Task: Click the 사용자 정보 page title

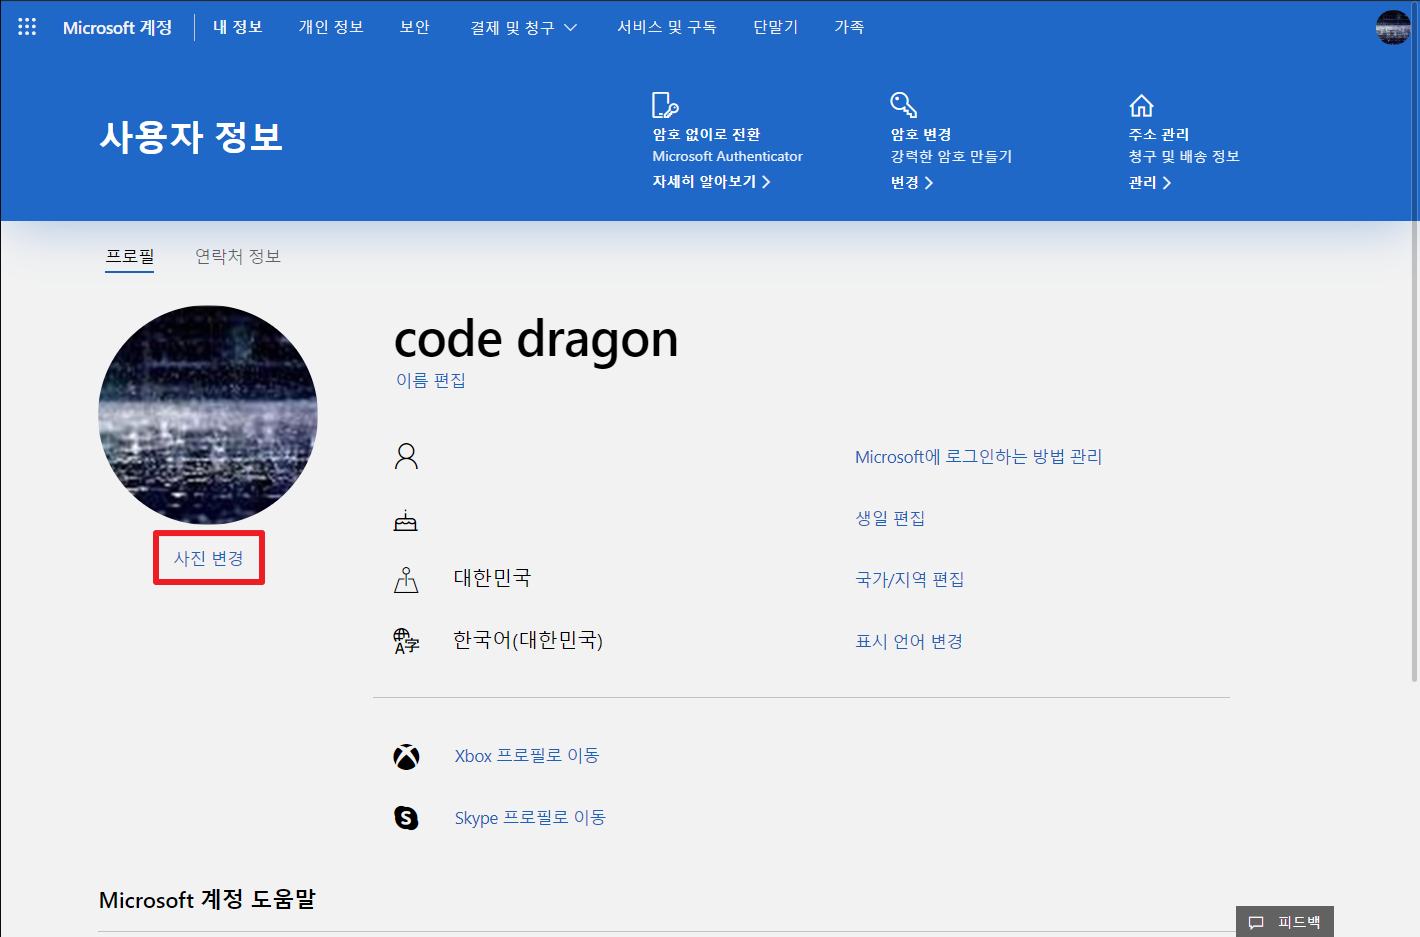Action: [x=191, y=136]
